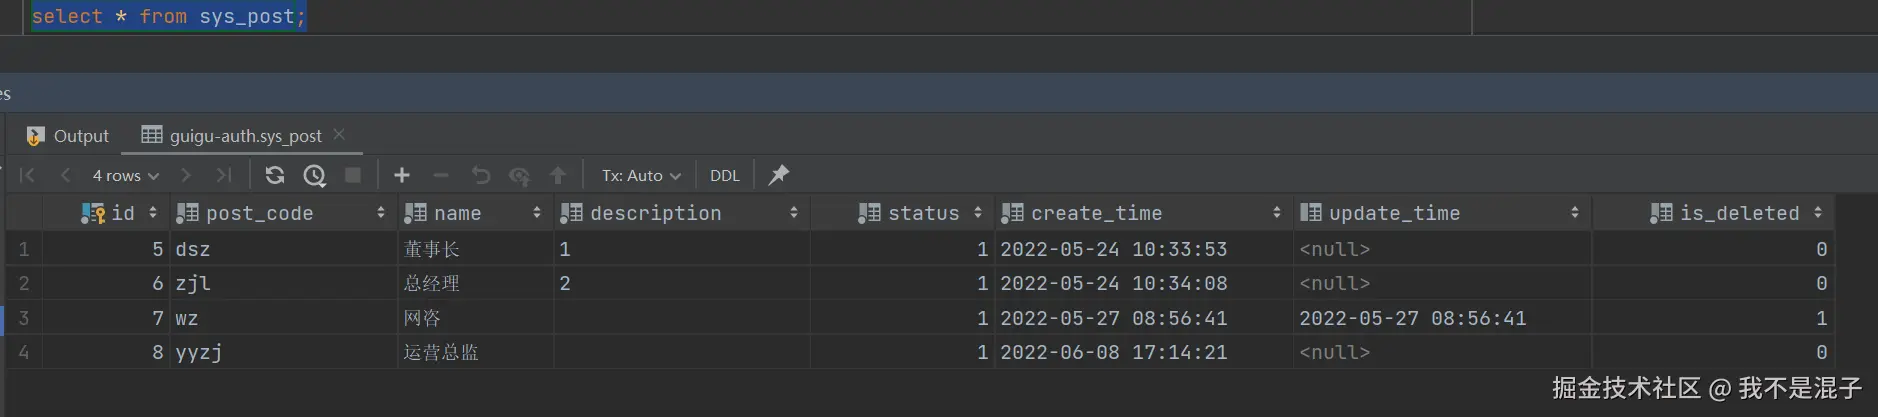The width and height of the screenshot is (1878, 417).
Task: Submit changes with up arrow
Action: (x=558, y=175)
